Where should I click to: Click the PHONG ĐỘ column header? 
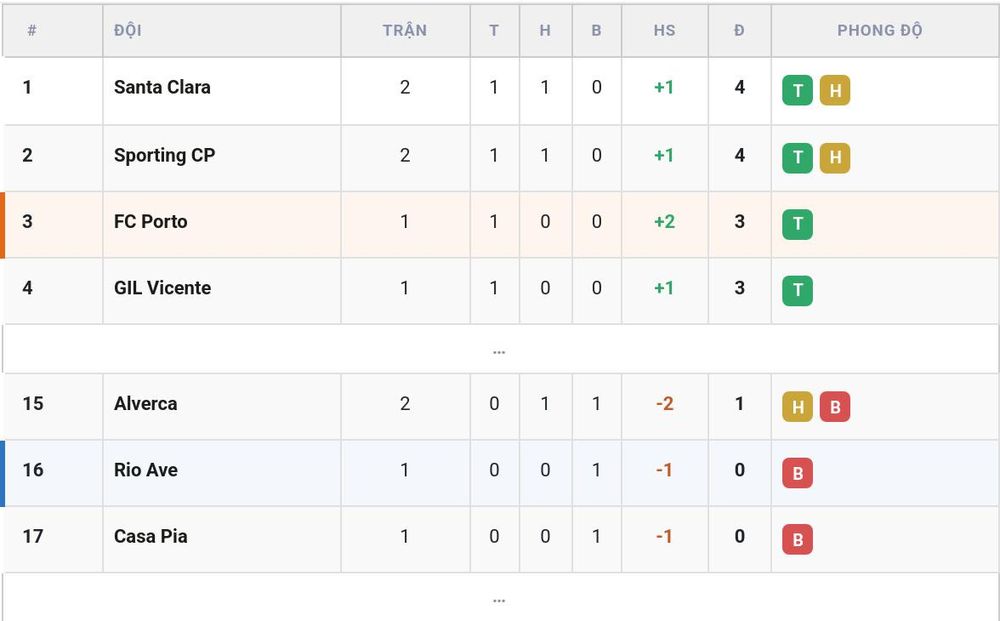pyautogui.click(x=879, y=30)
